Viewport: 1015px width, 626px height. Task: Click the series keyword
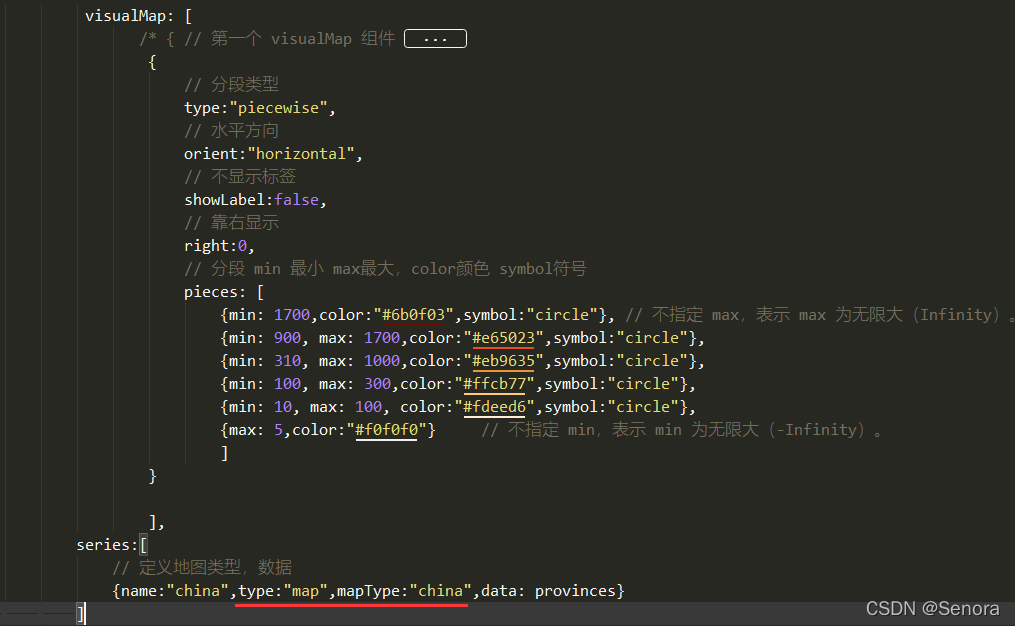[104, 545]
